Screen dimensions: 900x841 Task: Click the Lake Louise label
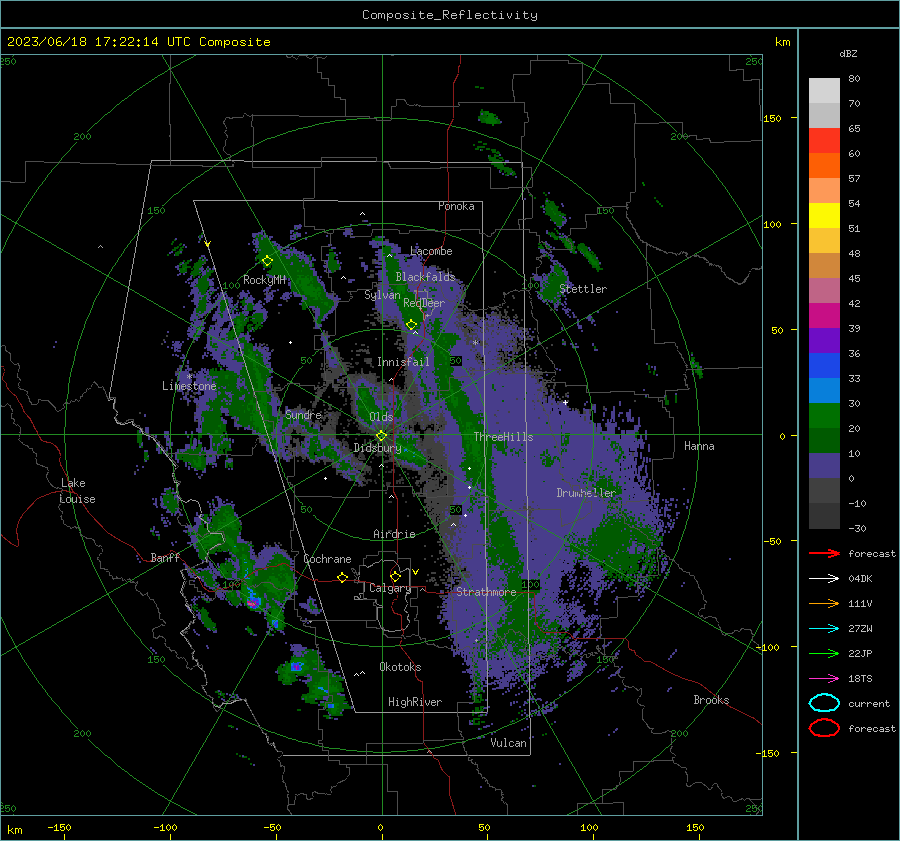point(77,491)
